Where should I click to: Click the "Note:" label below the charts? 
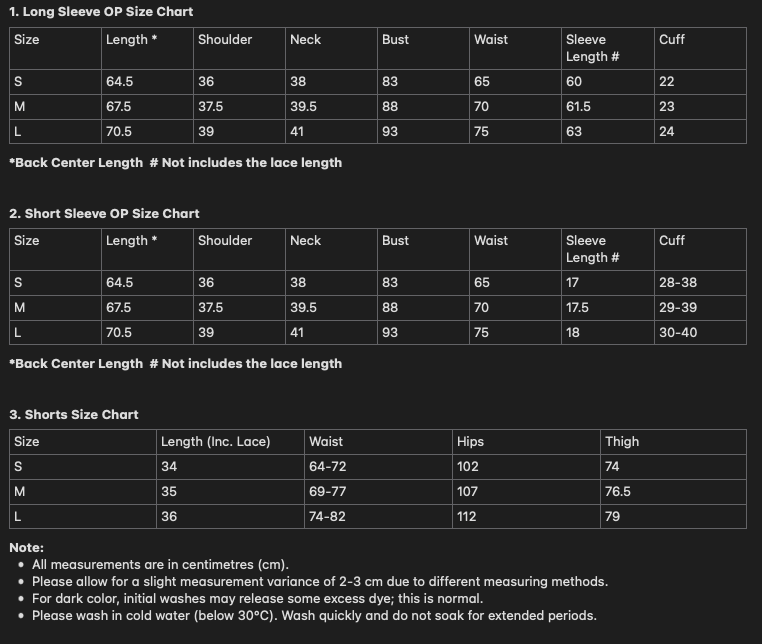click(x=27, y=547)
